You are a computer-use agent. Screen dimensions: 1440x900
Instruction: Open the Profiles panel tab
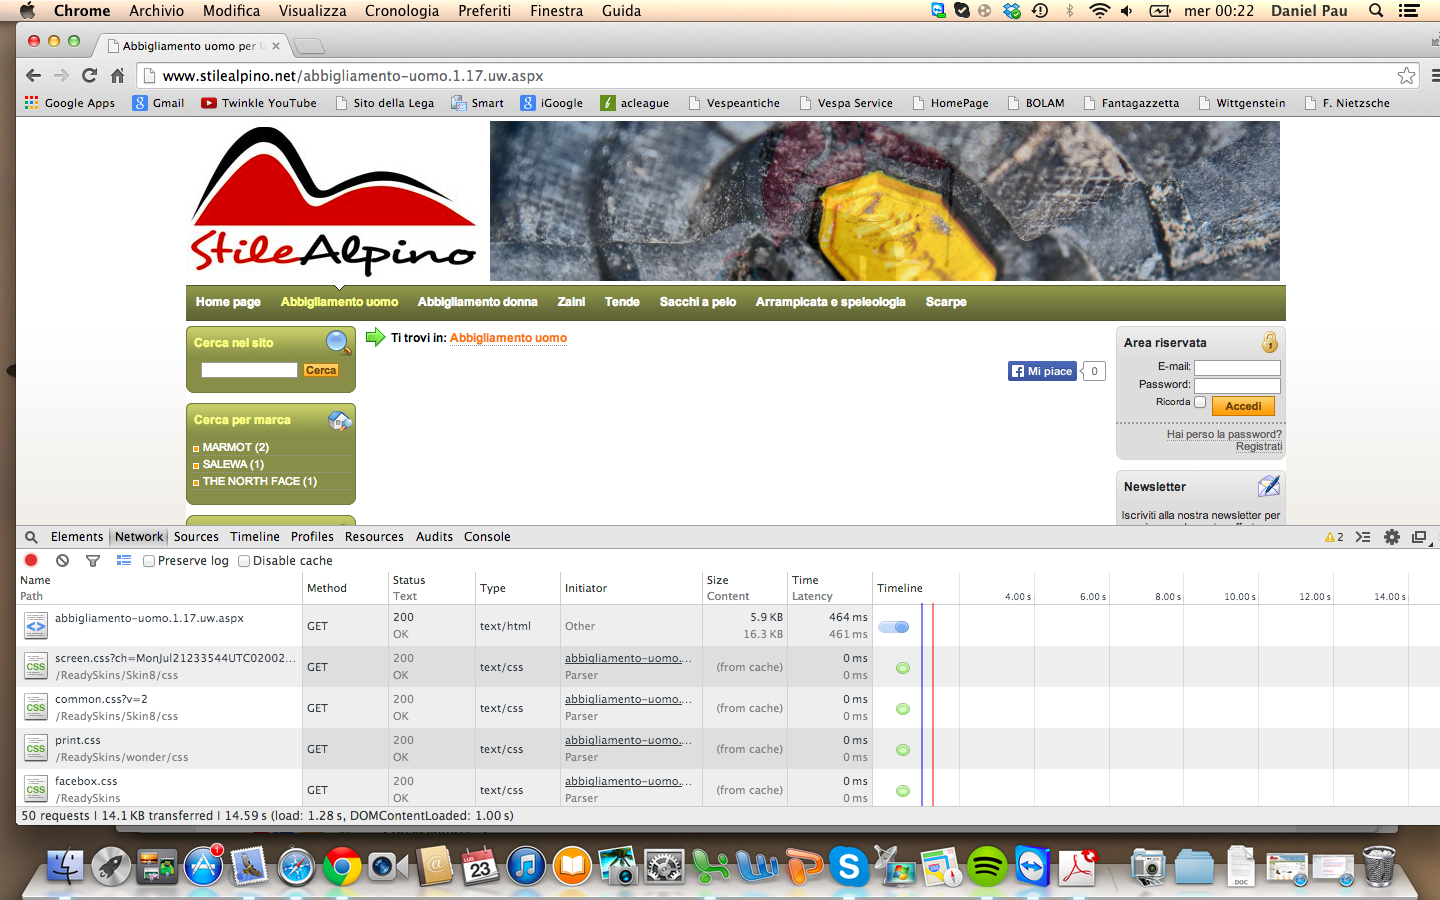tap(312, 537)
